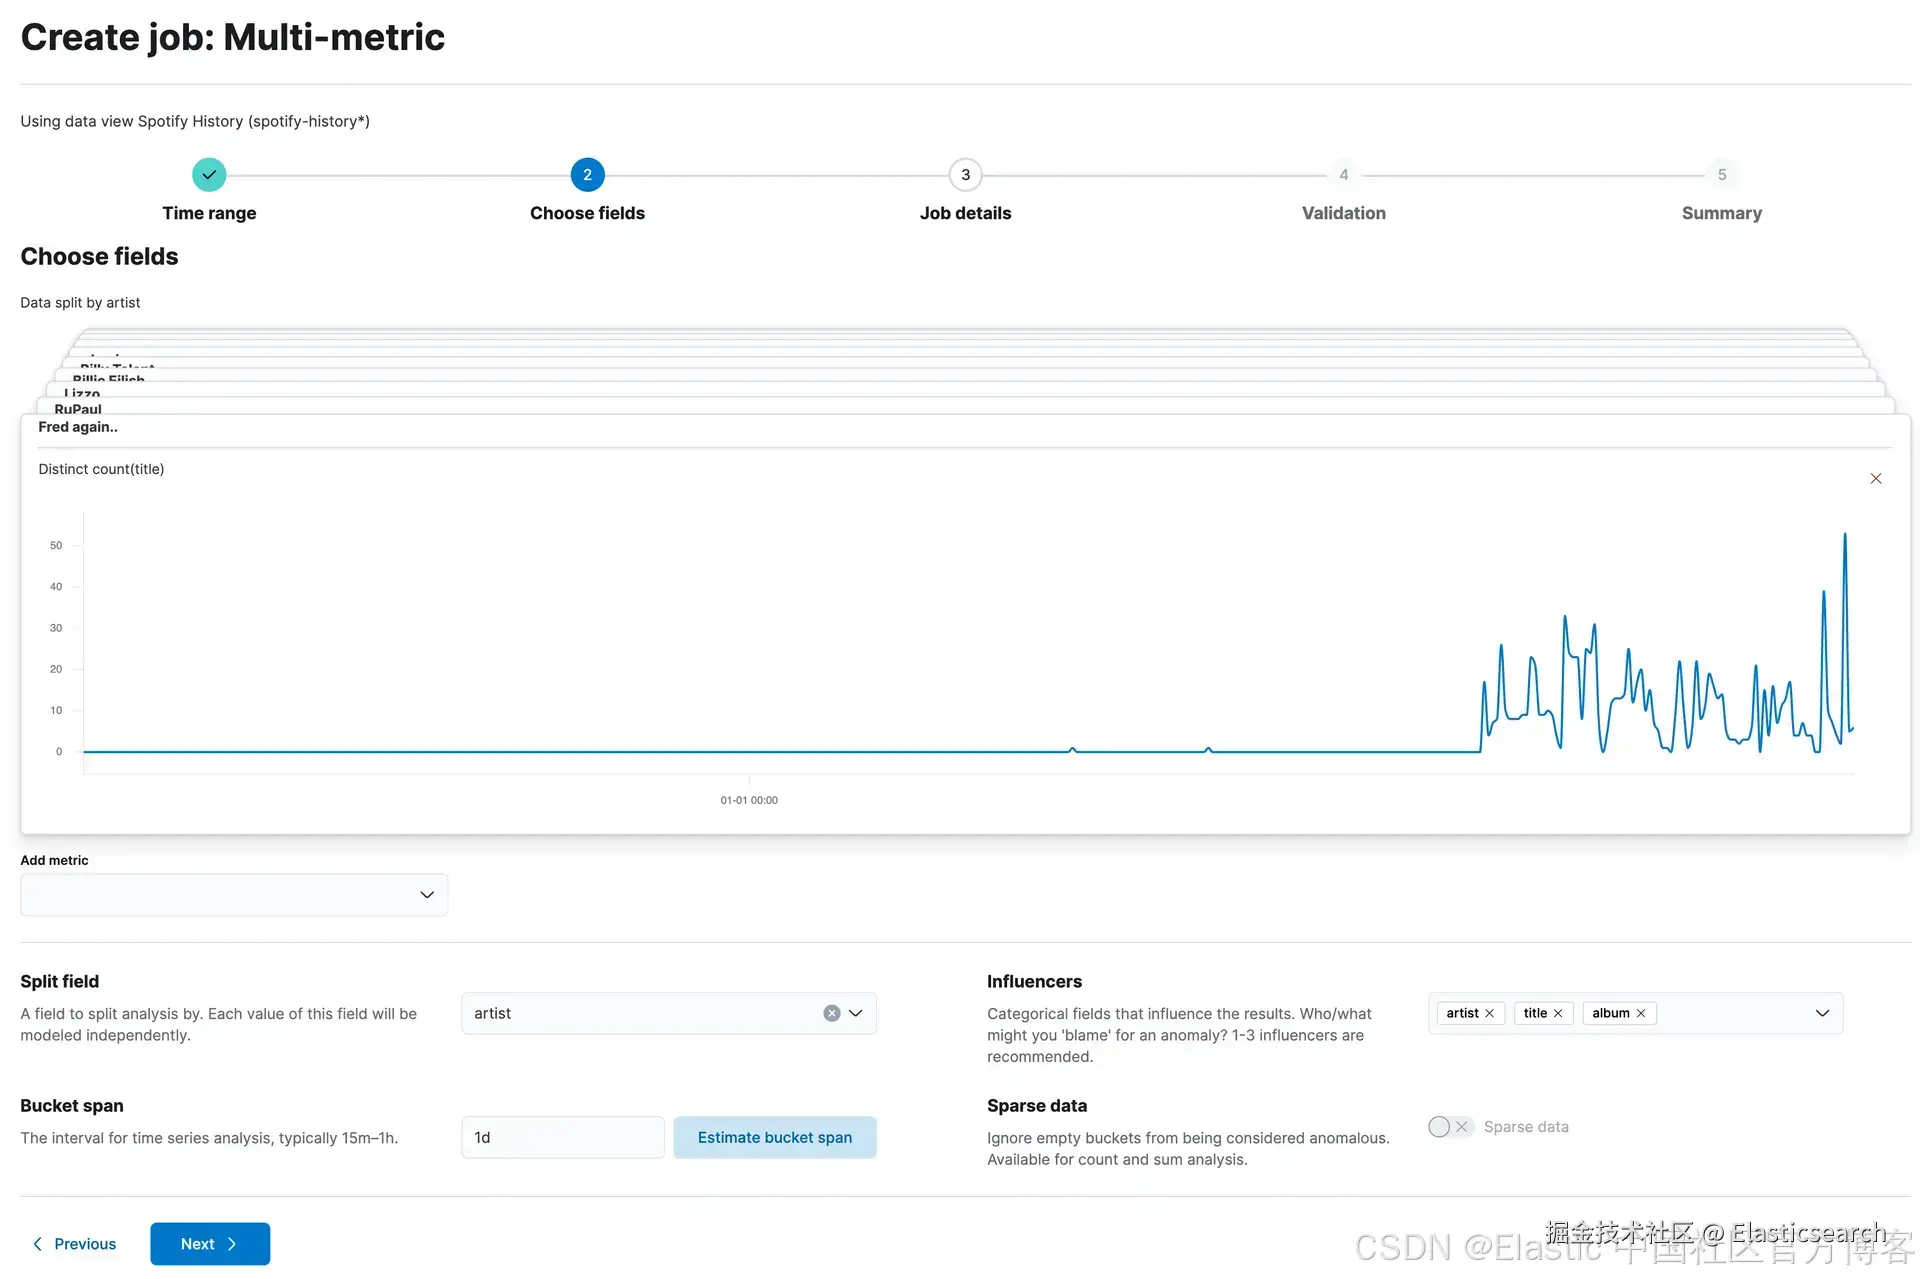Expand the Influencers combo box arrow
The width and height of the screenshot is (1920, 1279).
(1822, 1013)
